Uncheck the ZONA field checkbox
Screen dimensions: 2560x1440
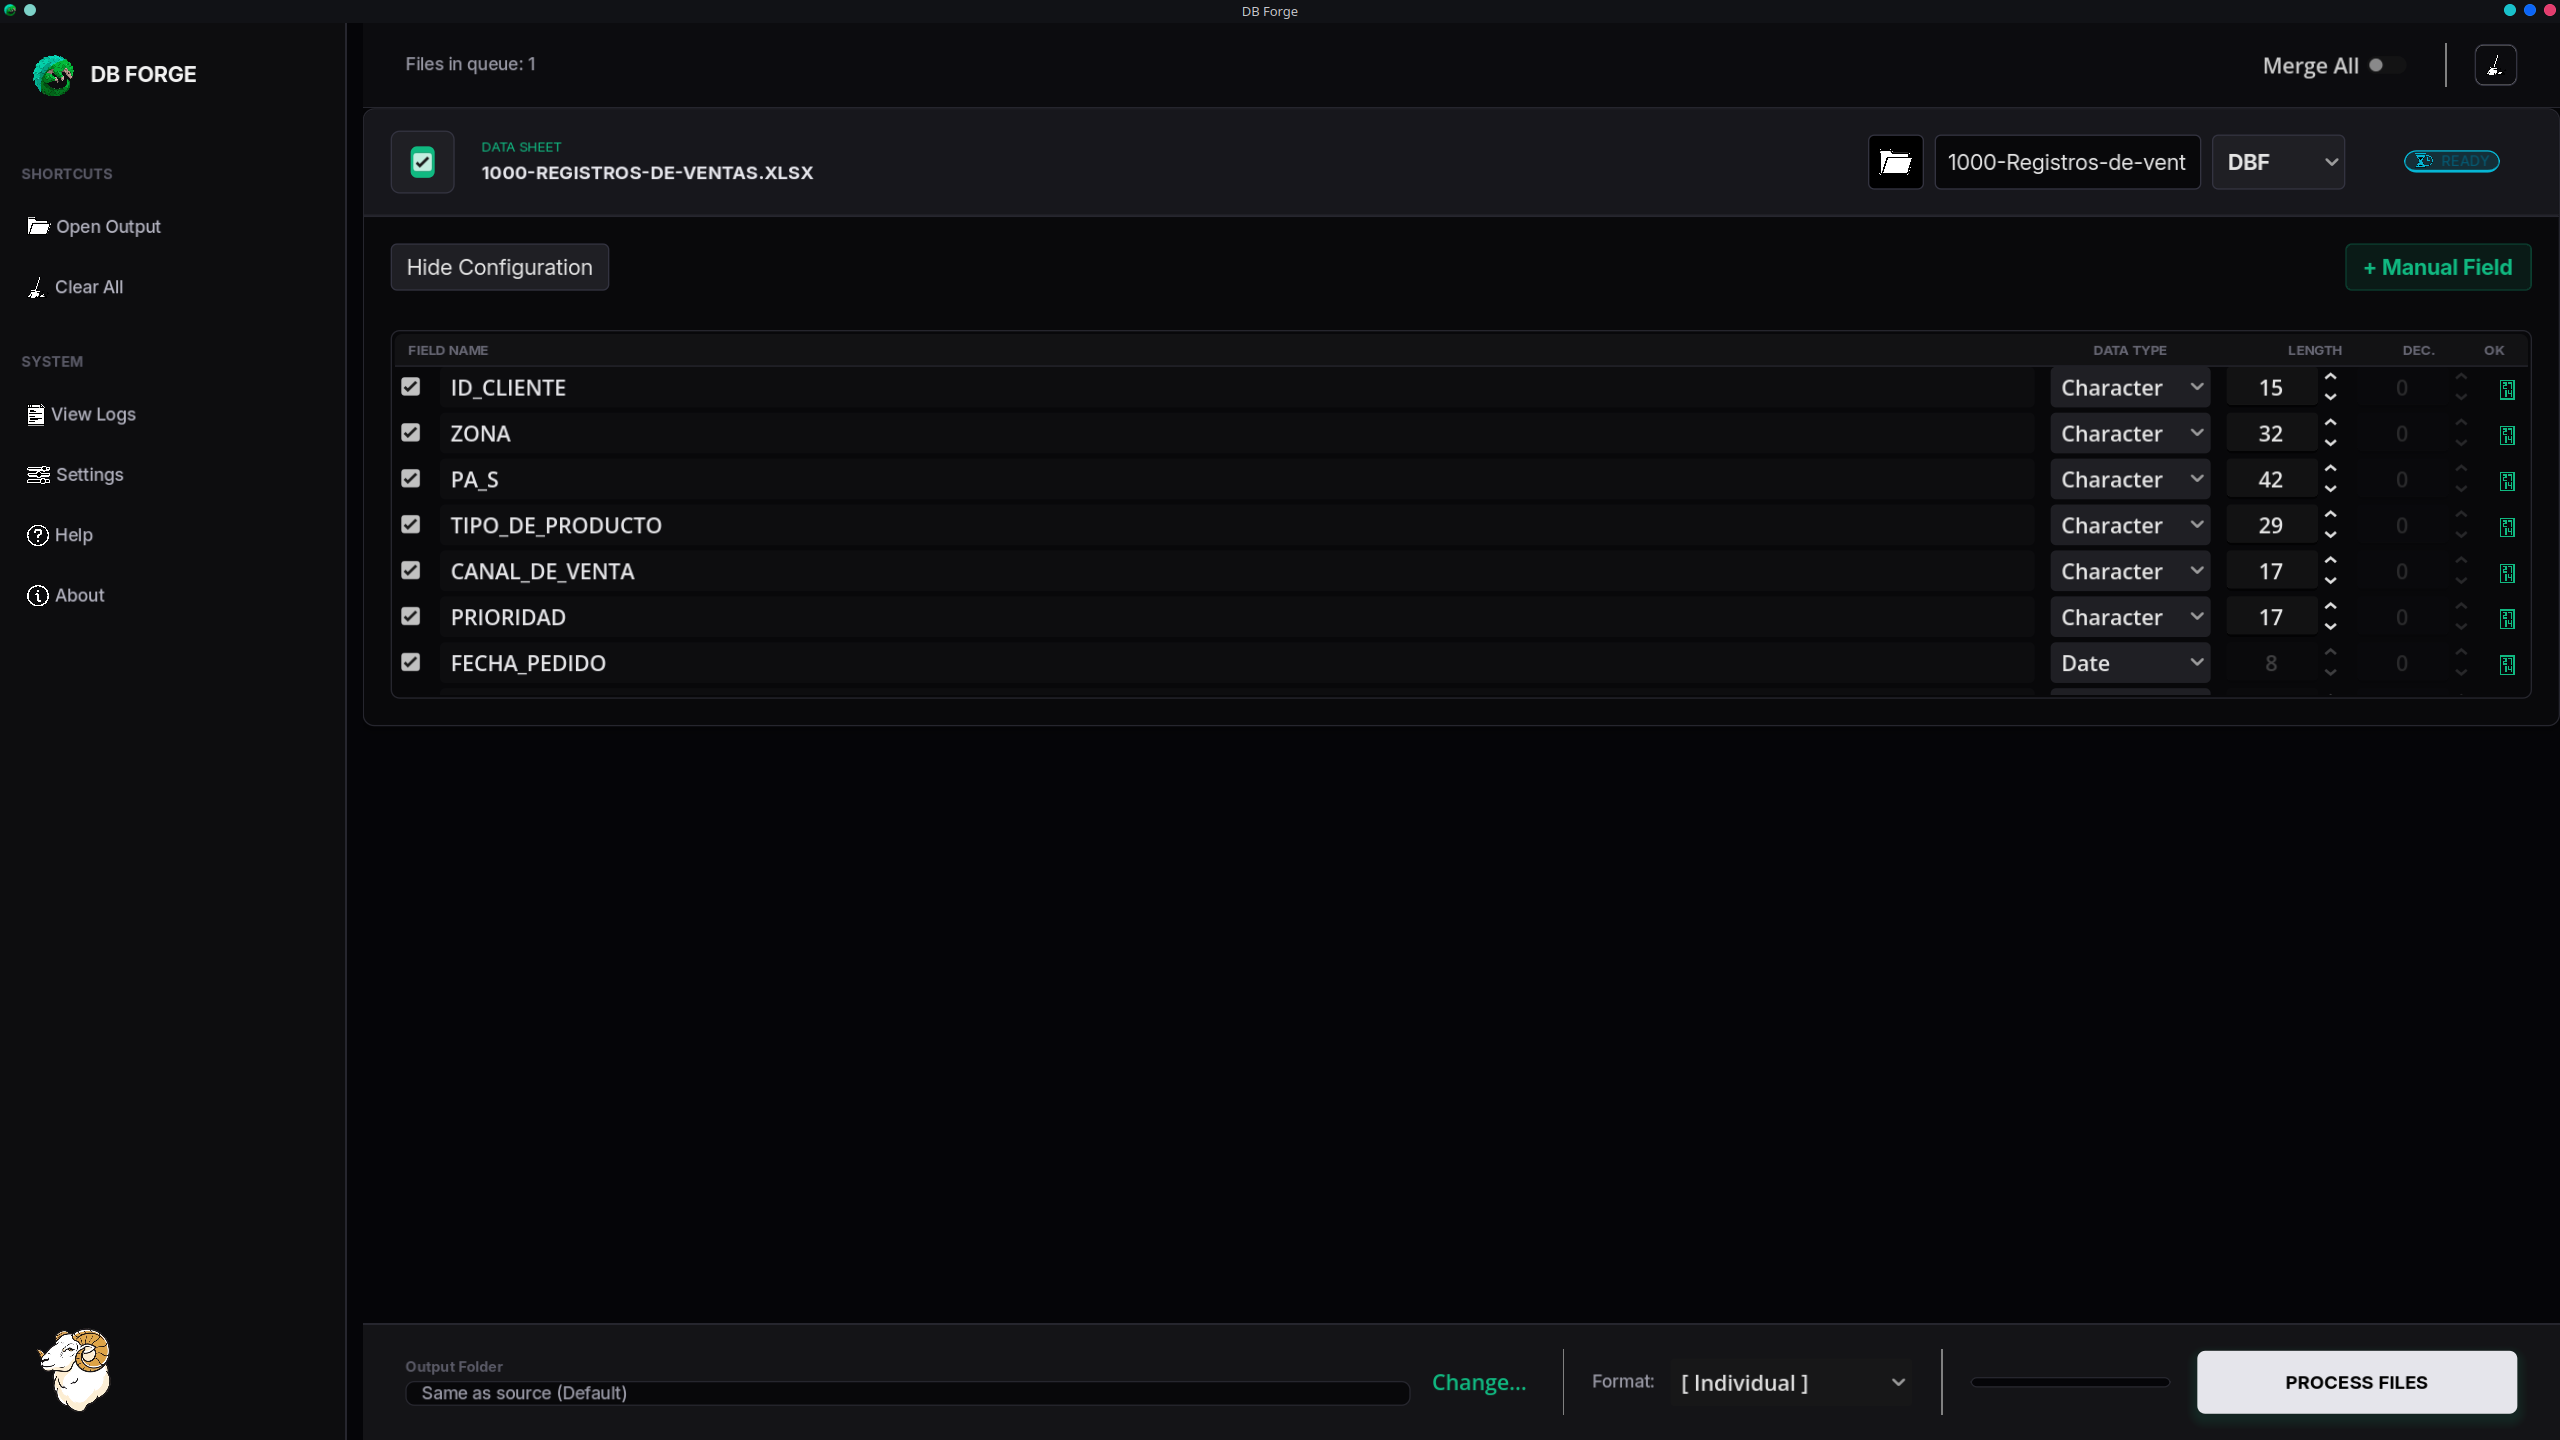[411, 433]
